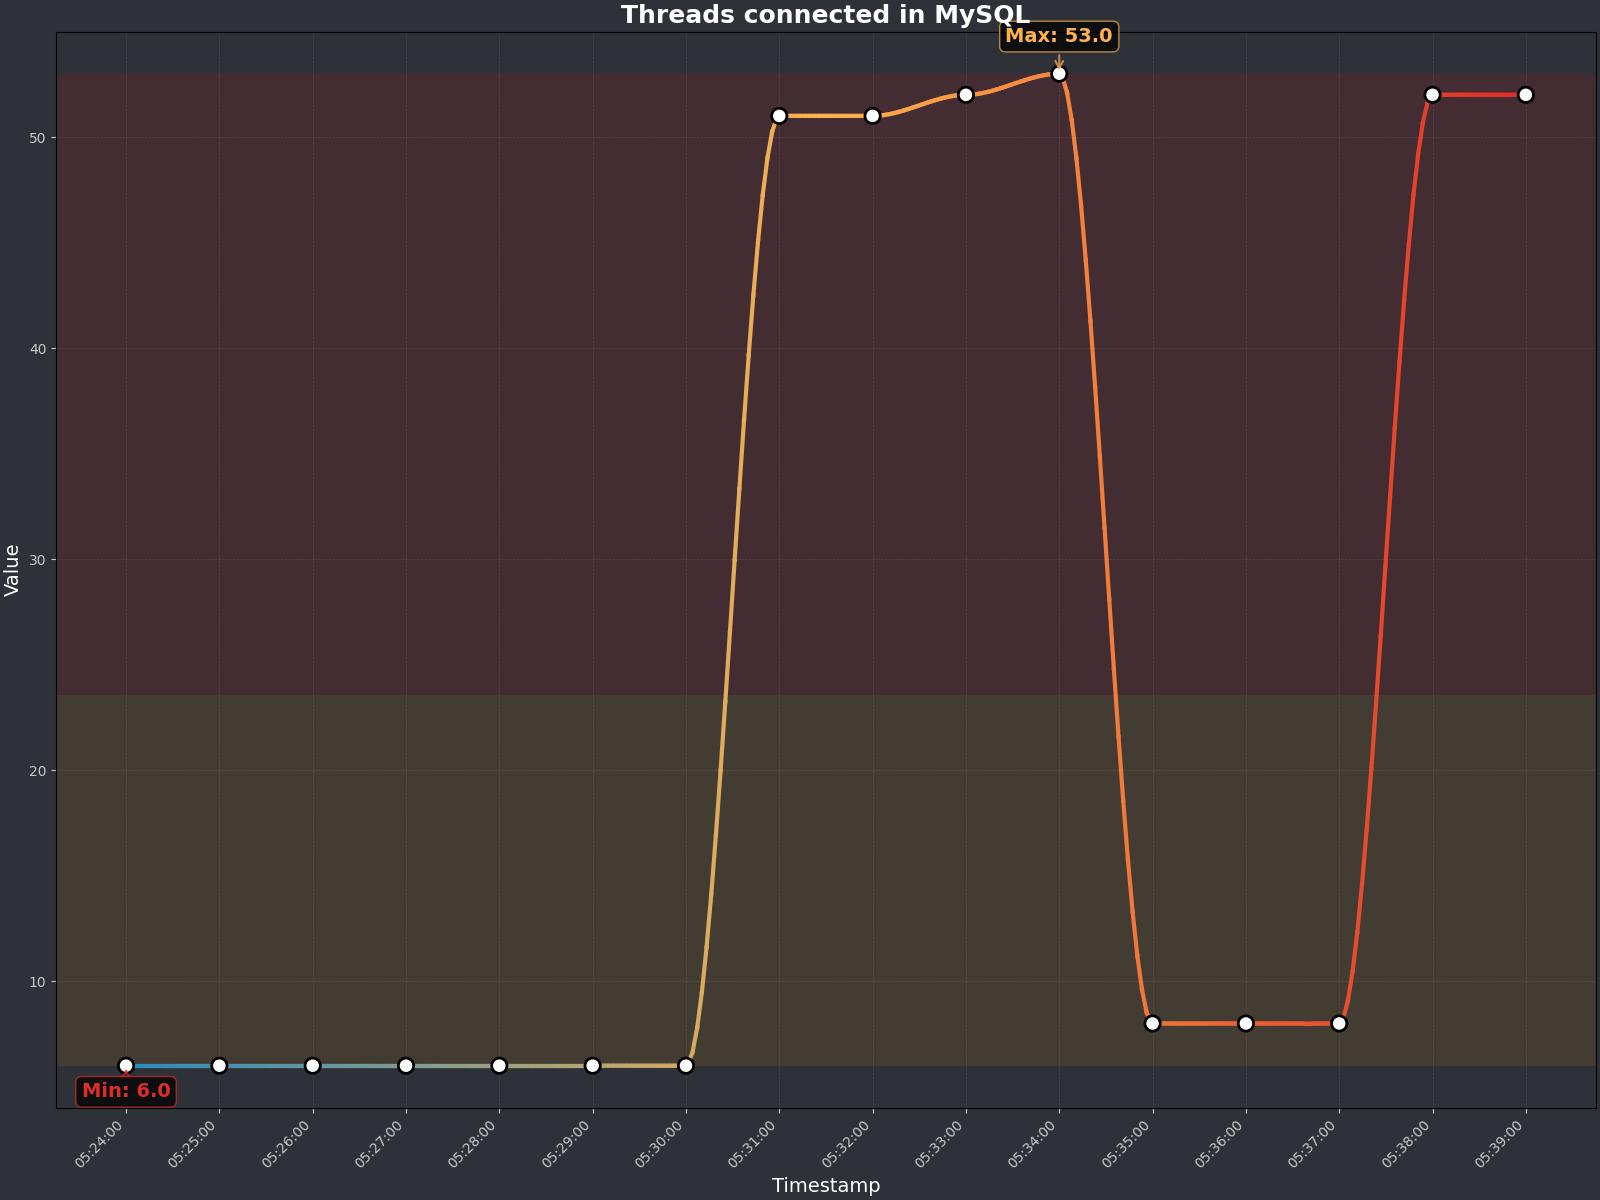
Task: Click the 'Timestamp' x-axis label
Action: [826, 1185]
